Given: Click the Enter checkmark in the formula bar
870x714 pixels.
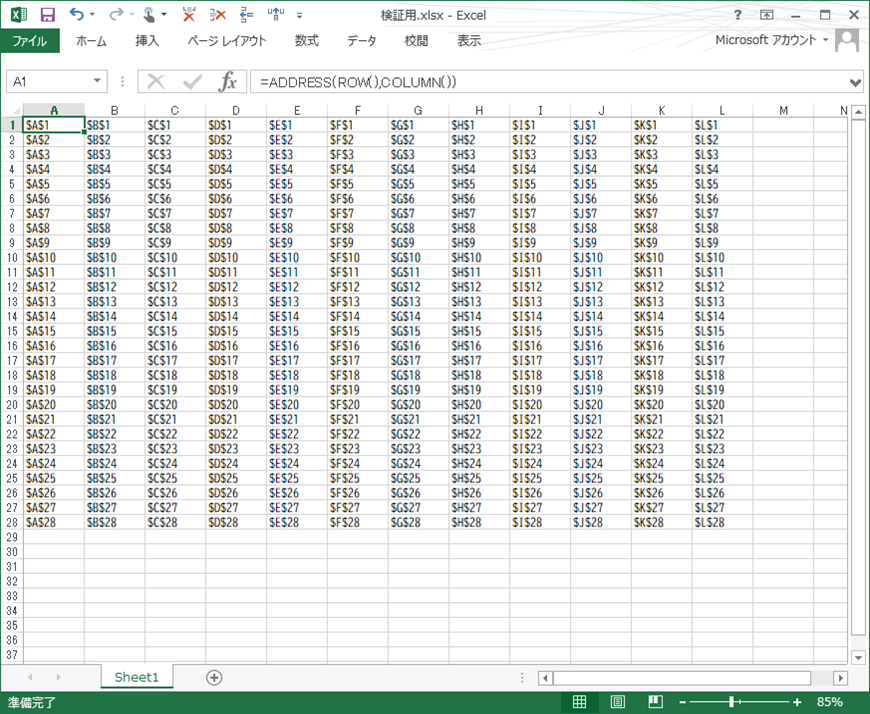Looking at the screenshot, I should tap(192, 82).
